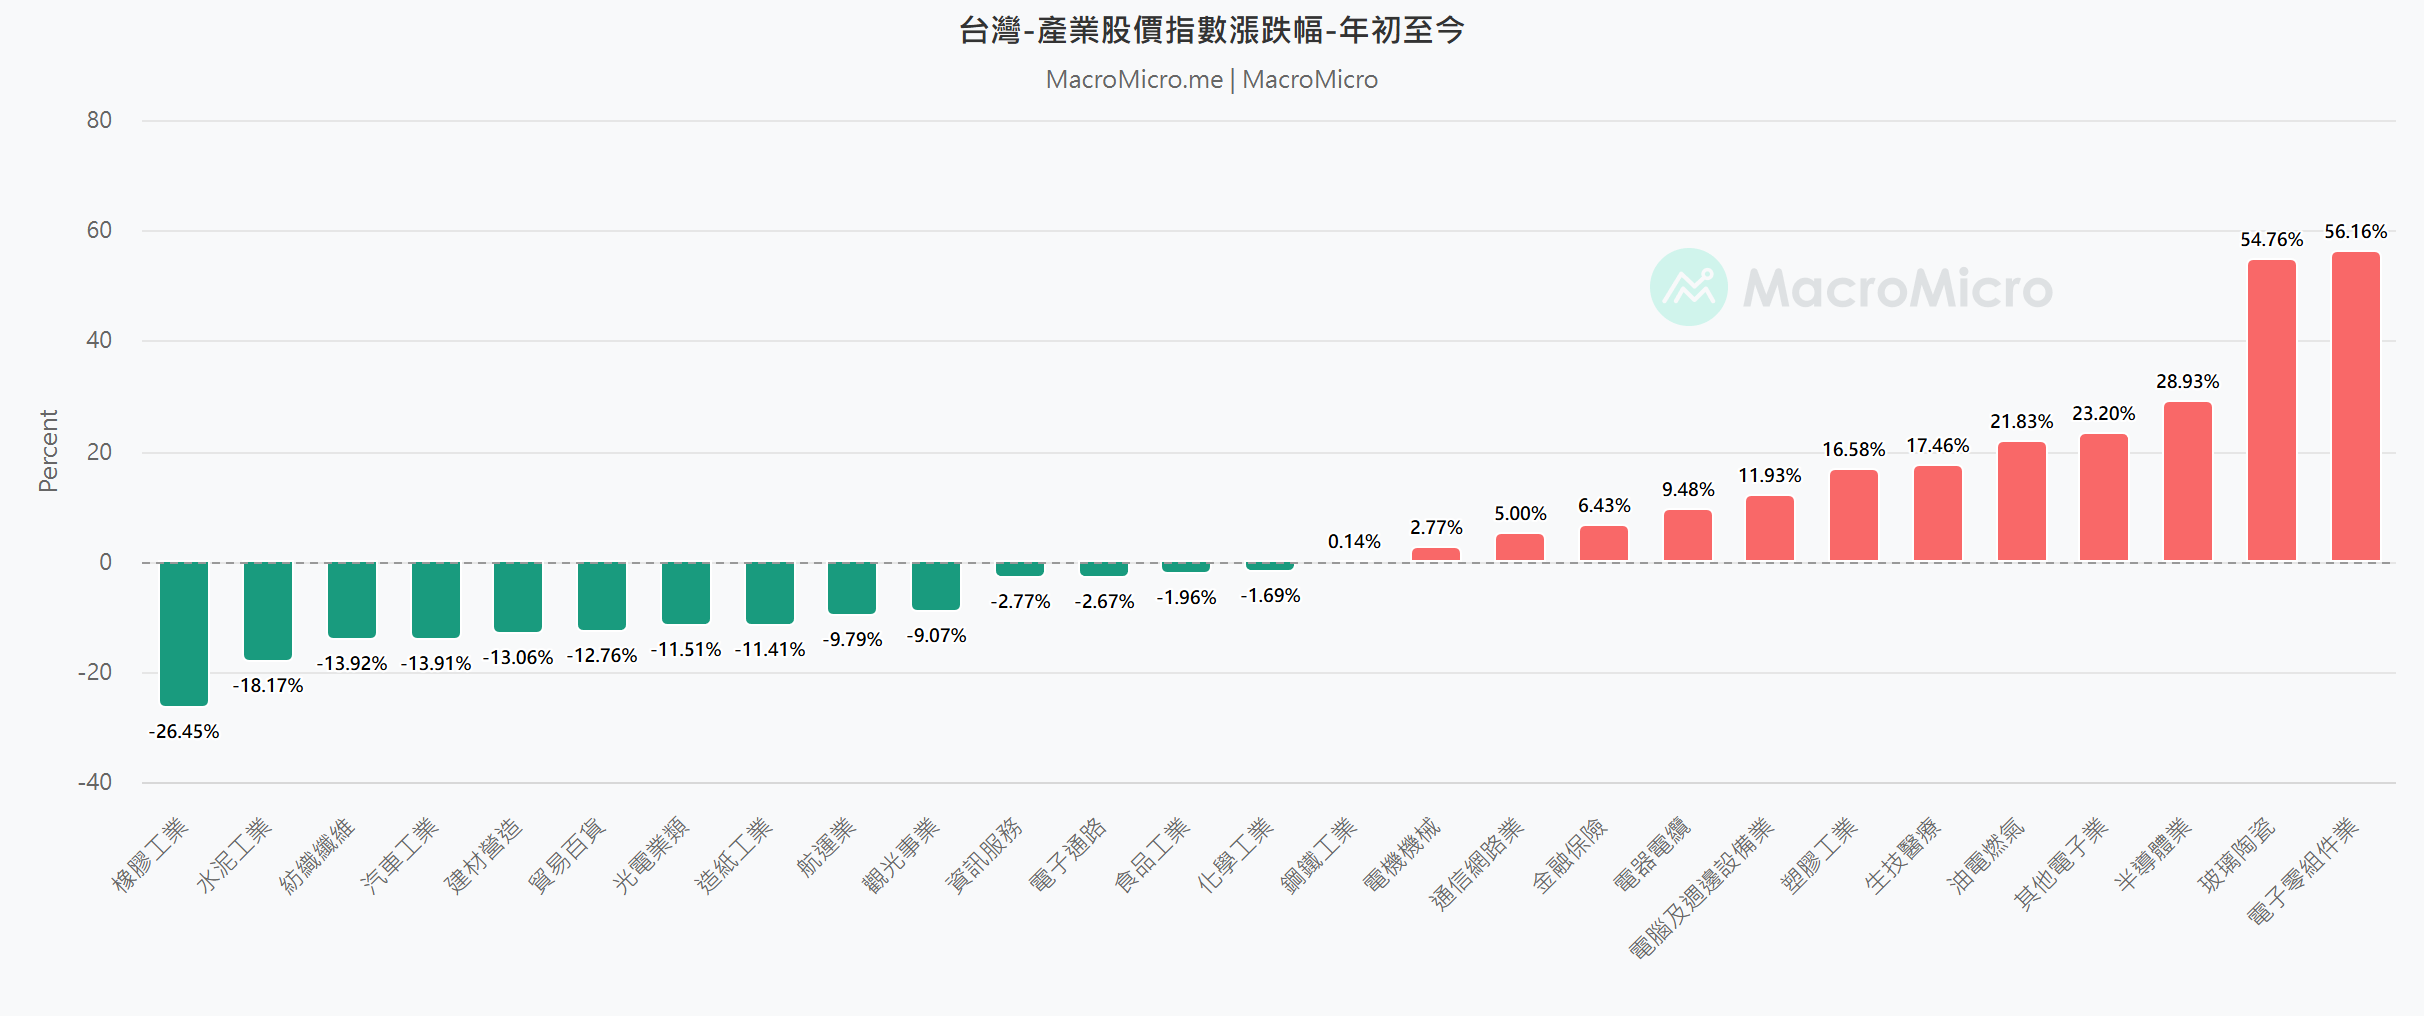This screenshot has height=1016, width=2424.
Task: Click the 鋼鐵工業 x-axis label
Action: pyautogui.click(x=1320, y=854)
